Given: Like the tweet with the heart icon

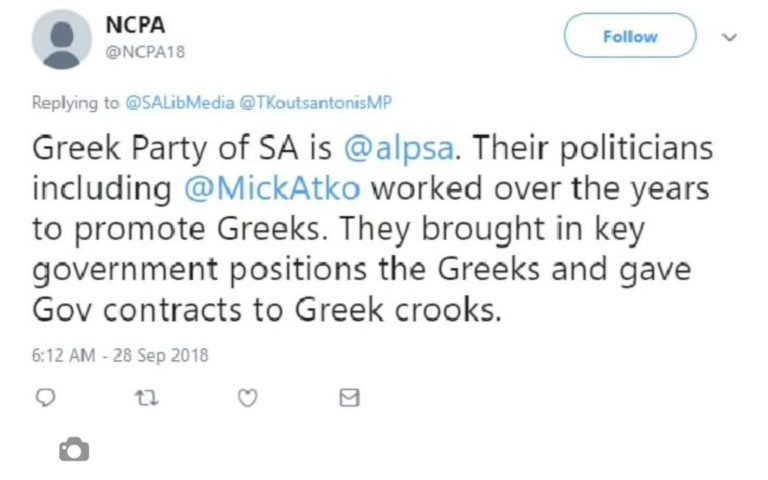Looking at the screenshot, I should (x=247, y=398).
